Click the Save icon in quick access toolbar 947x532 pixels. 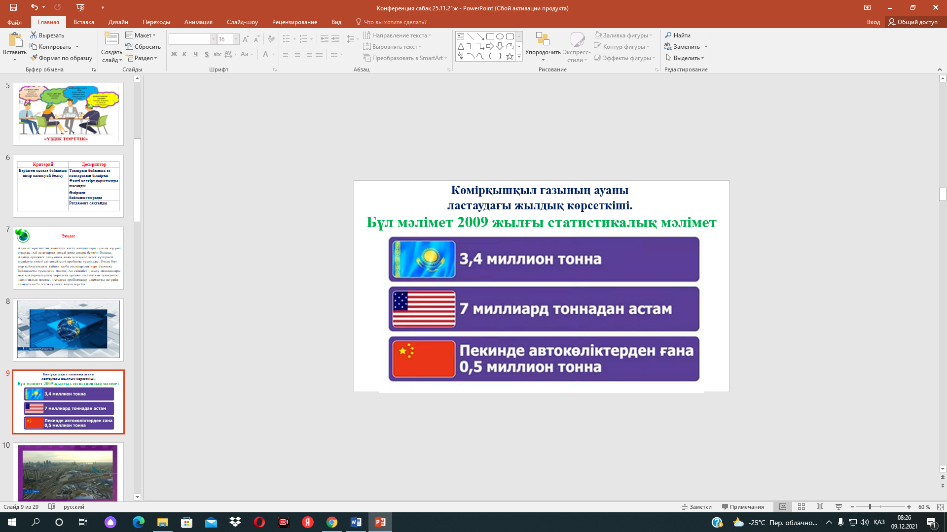[x=15, y=7]
